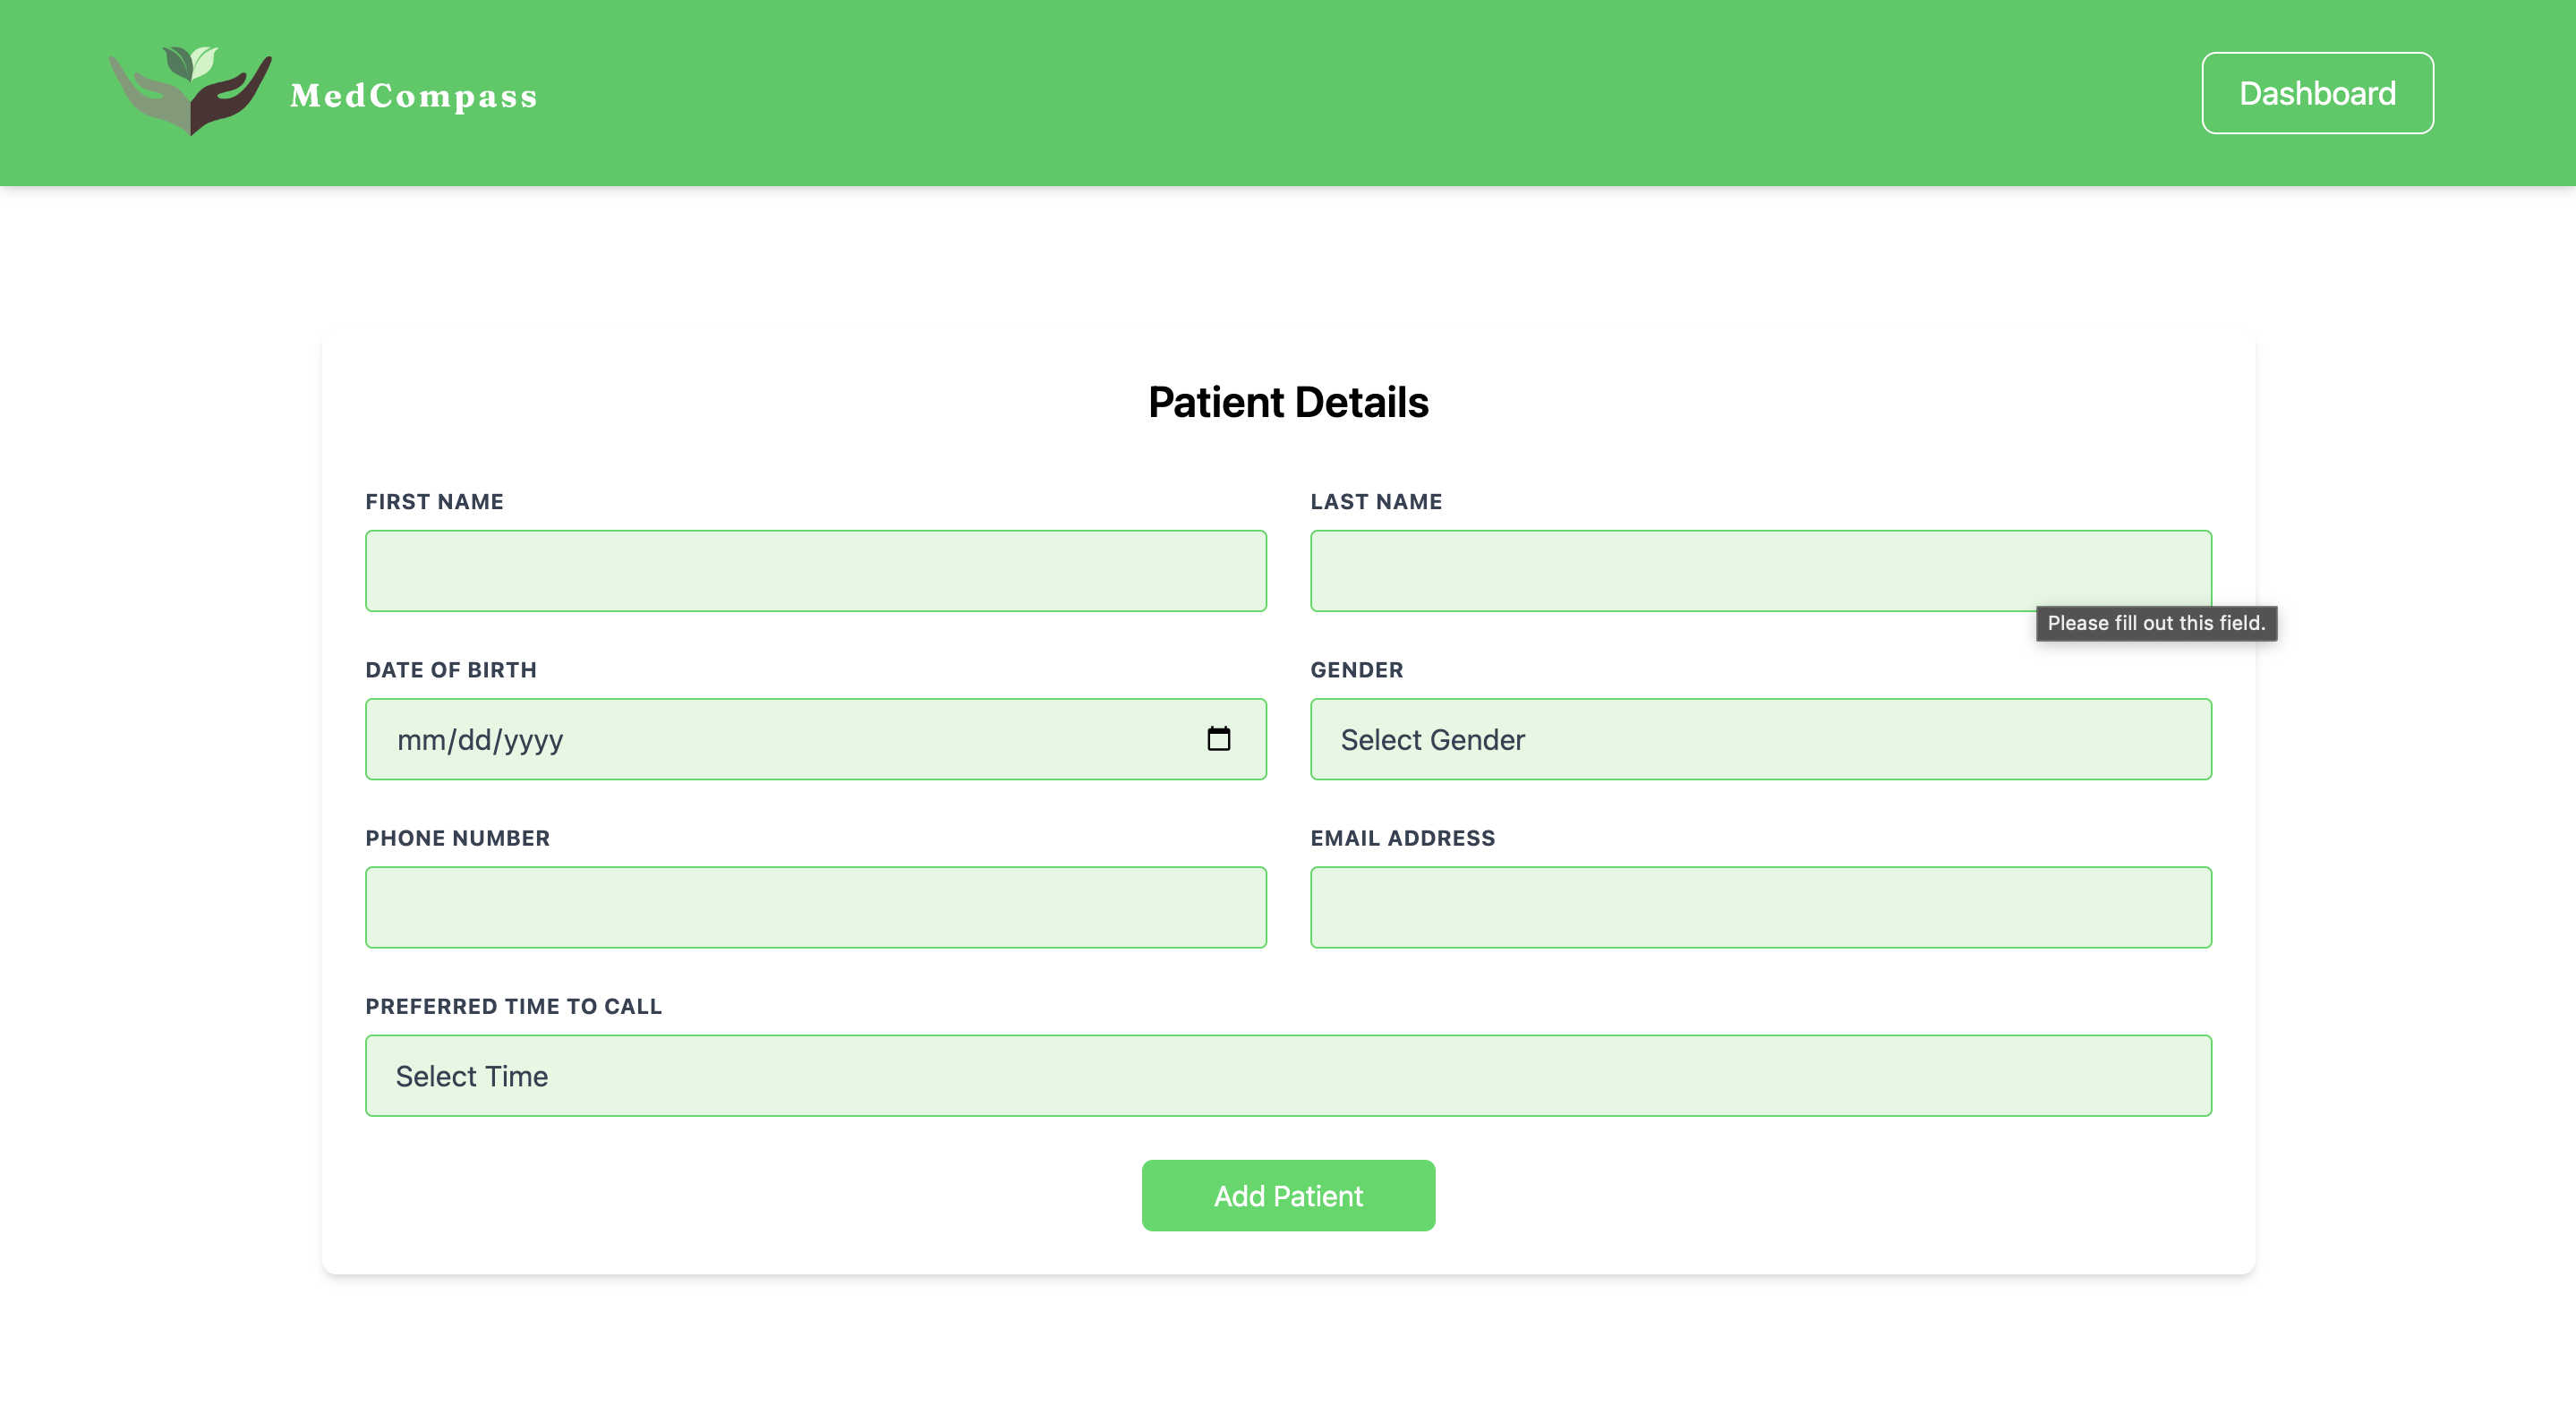Image resolution: width=2576 pixels, height=1405 pixels.
Task: Click the LAST NAME label
Action: pos(1375,502)
